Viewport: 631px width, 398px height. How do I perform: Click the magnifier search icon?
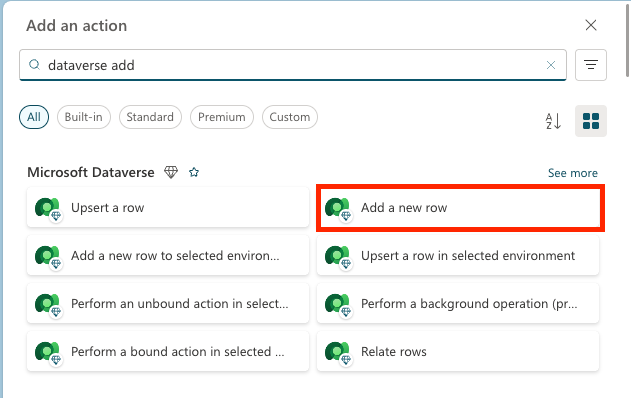point(35,64)
